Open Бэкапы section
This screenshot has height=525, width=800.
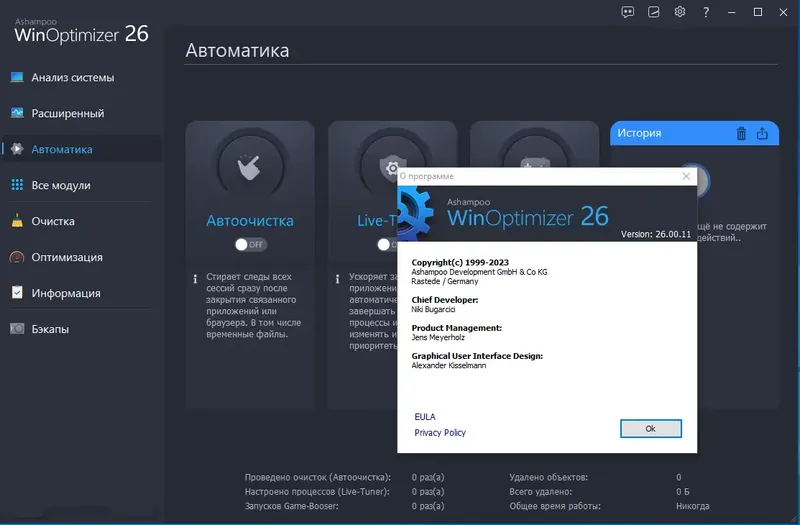[50, 329]
